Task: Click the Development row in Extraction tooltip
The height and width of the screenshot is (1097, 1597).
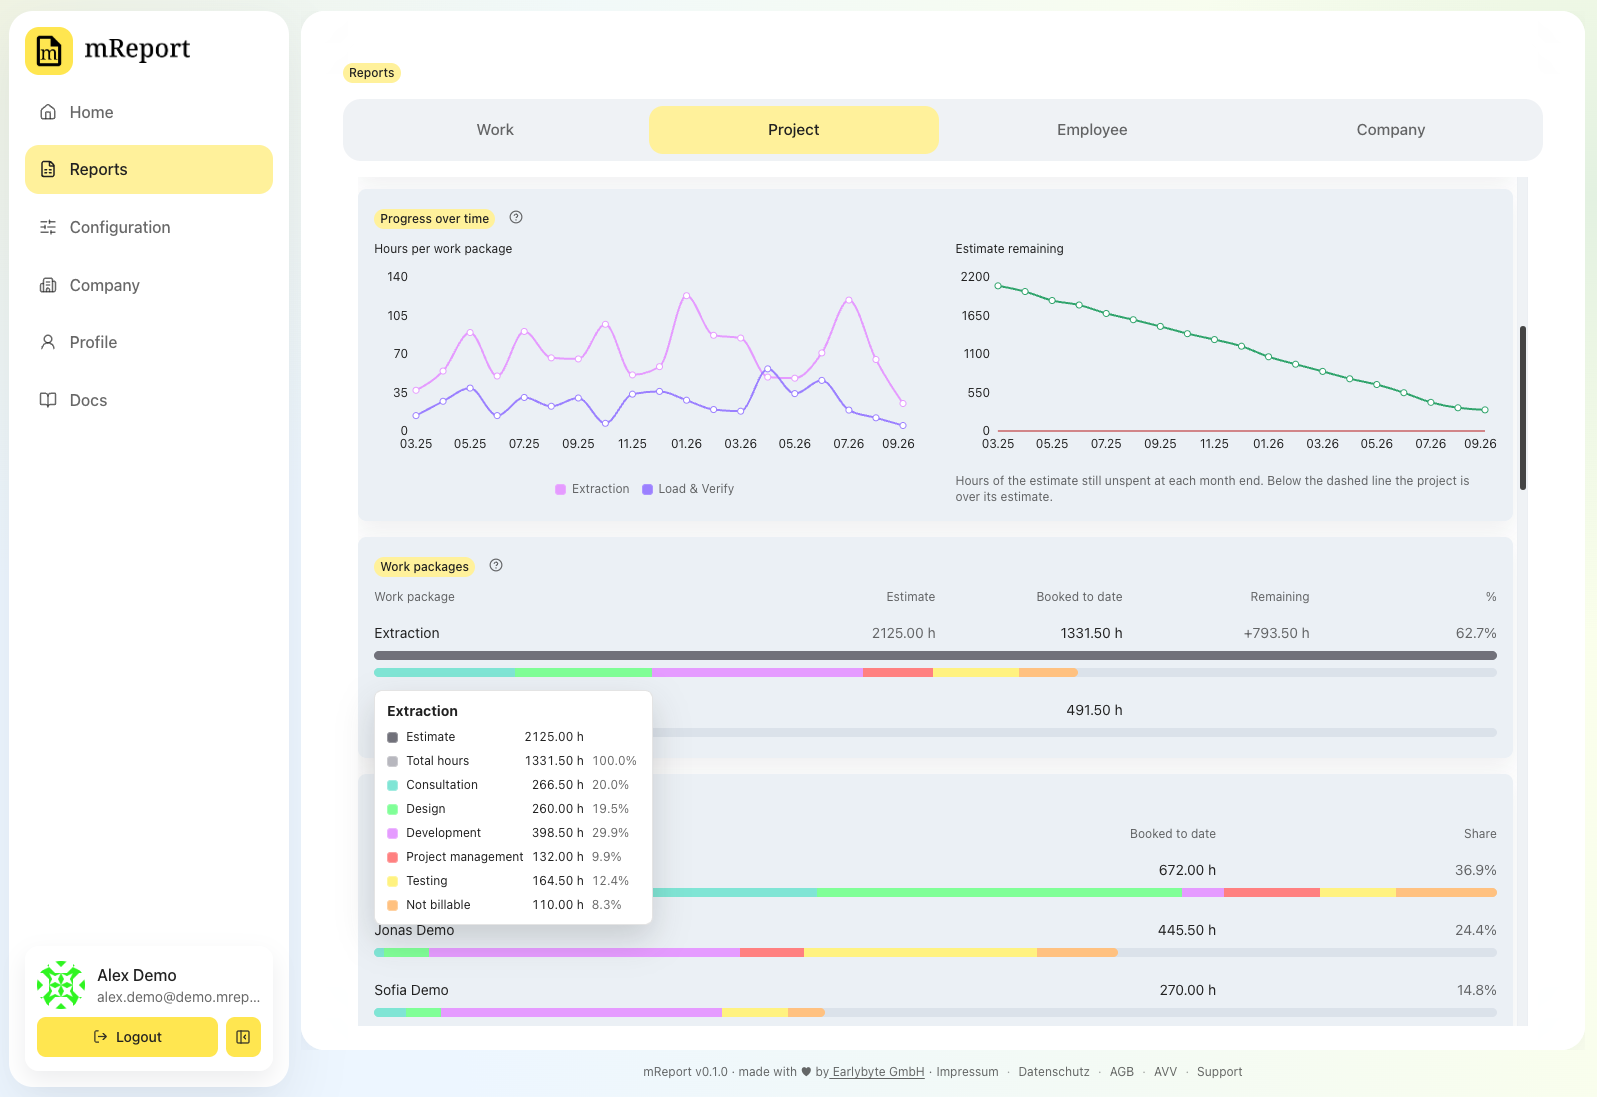Action: coord(512,833)
